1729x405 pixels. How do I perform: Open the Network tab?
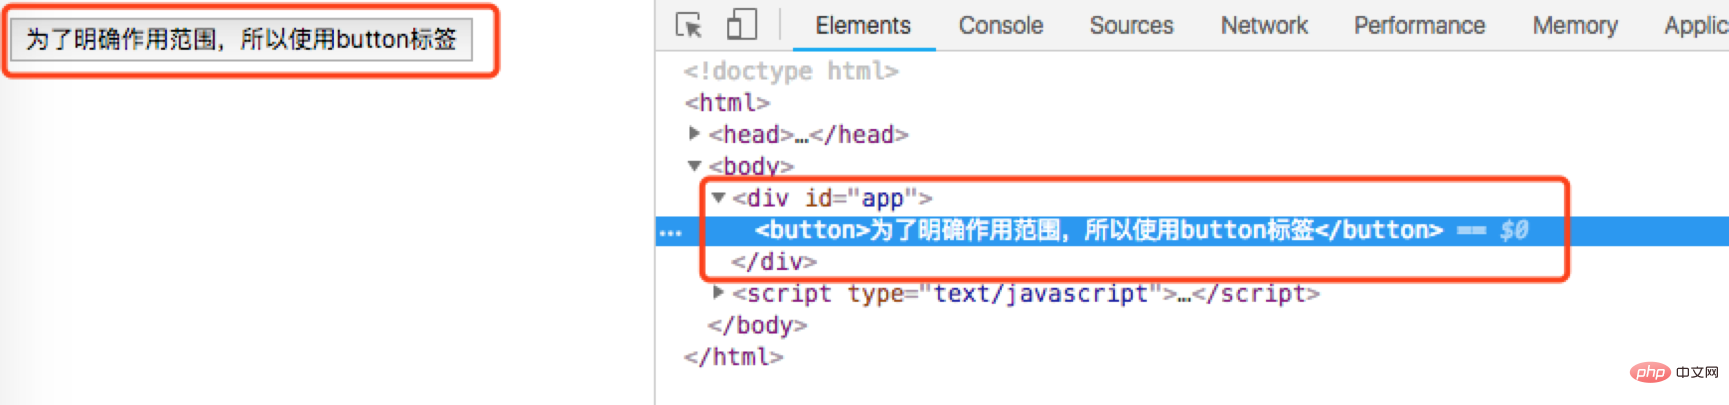(1264, 25)
